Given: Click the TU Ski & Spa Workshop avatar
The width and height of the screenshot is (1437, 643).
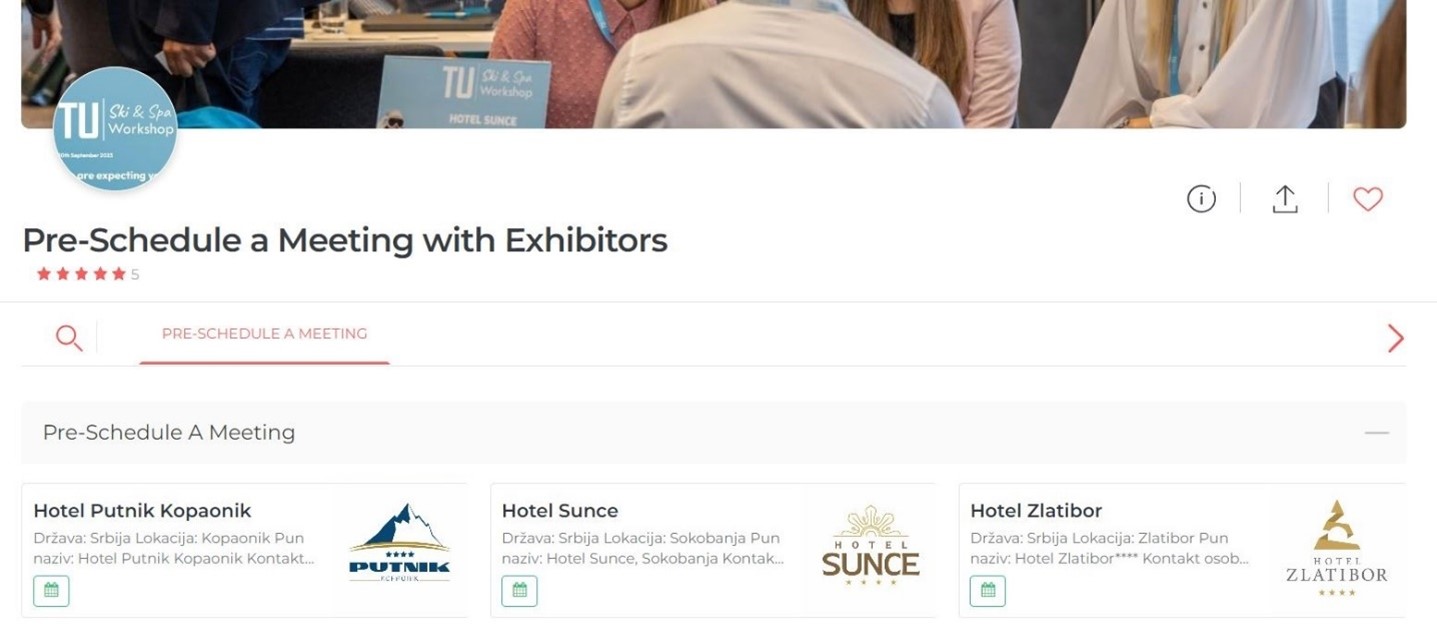Looking at the screenshot, I should [x=115, y=129].
